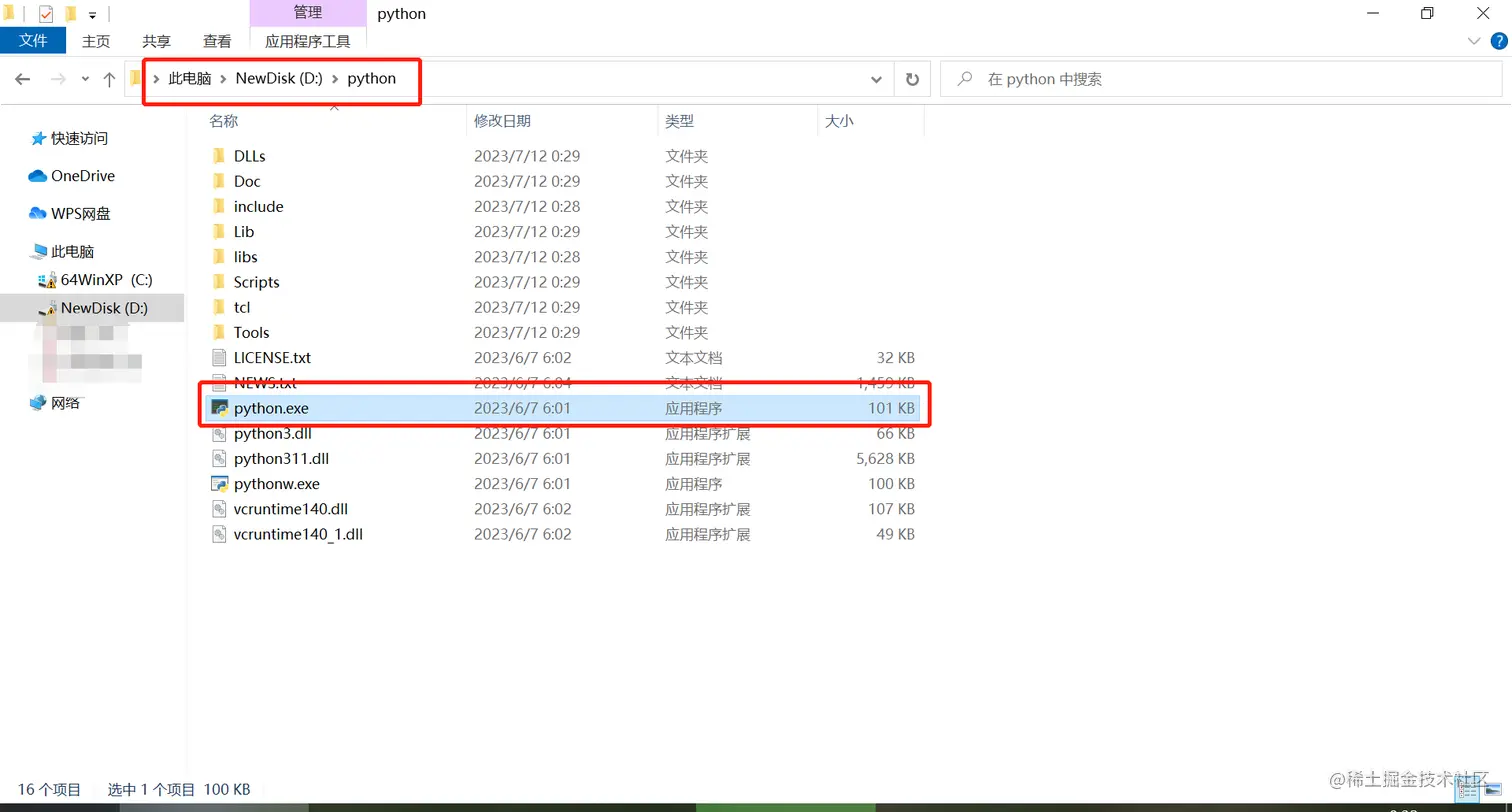Switch to large icons view in status bar

1492,789
